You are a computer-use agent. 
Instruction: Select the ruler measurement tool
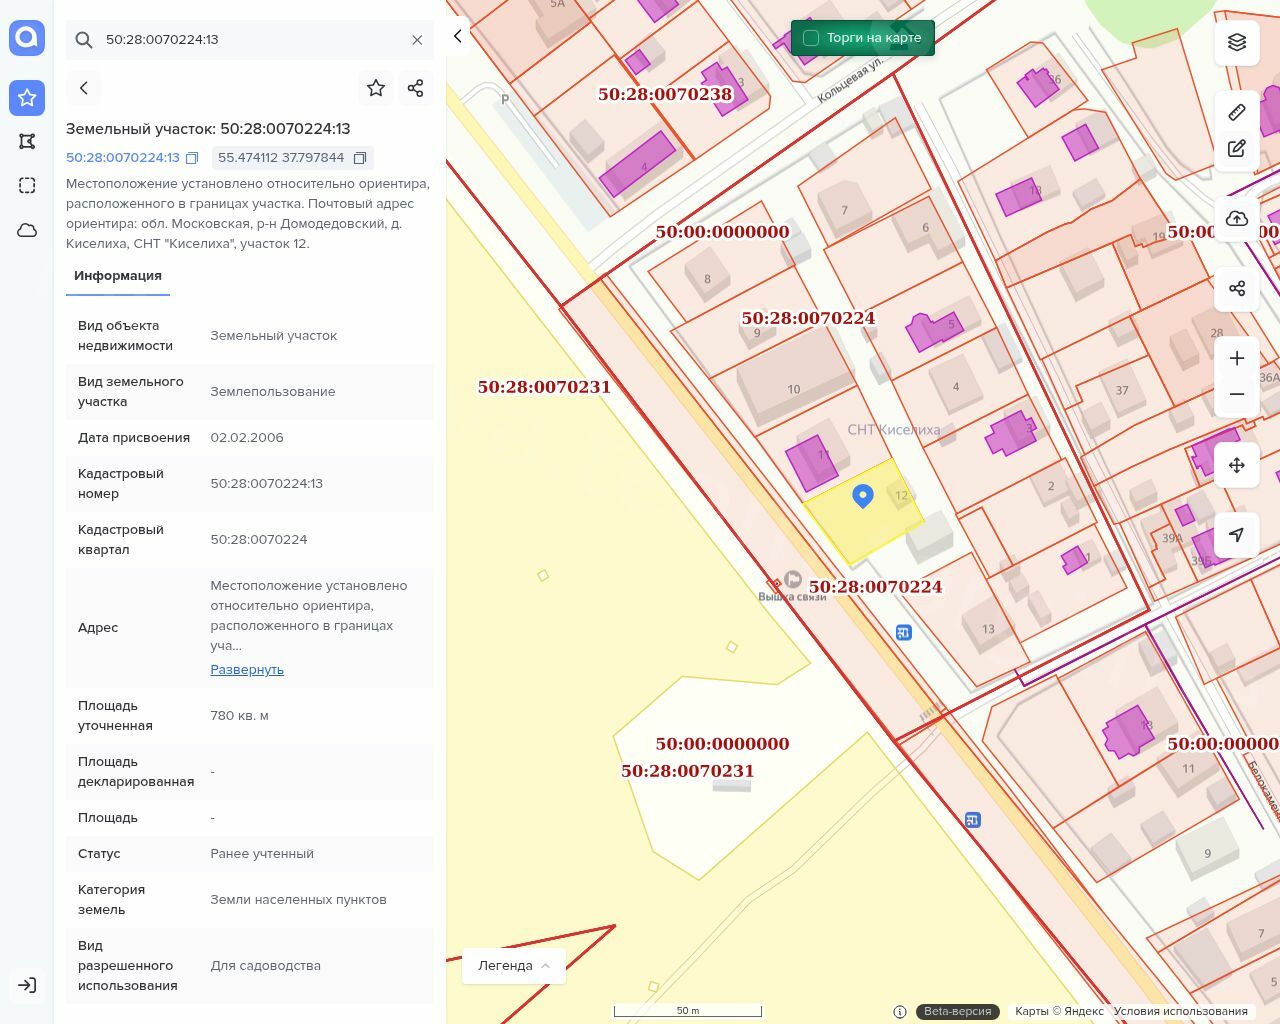click(1237, 112)
